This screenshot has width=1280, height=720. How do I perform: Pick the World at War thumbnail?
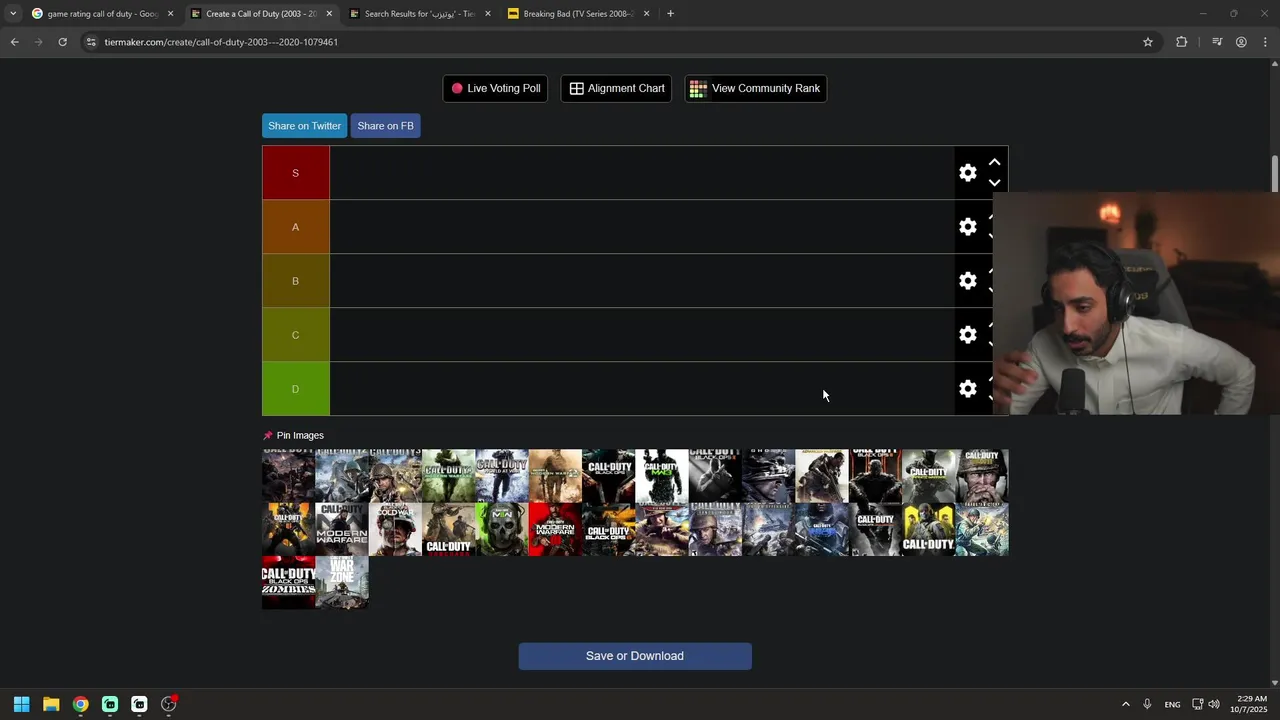(502, 476)
